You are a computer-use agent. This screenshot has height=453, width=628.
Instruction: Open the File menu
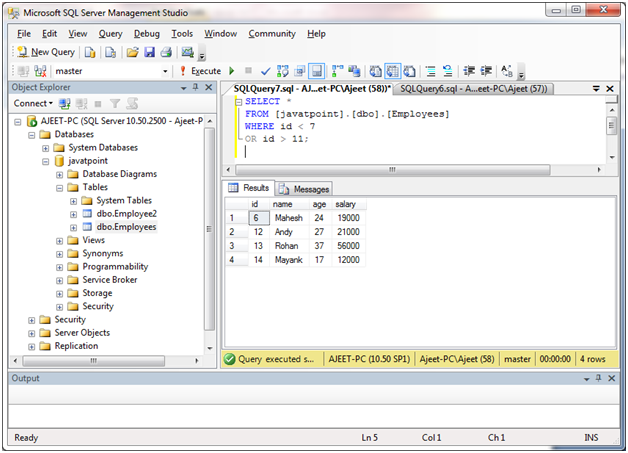coord(24,34)
